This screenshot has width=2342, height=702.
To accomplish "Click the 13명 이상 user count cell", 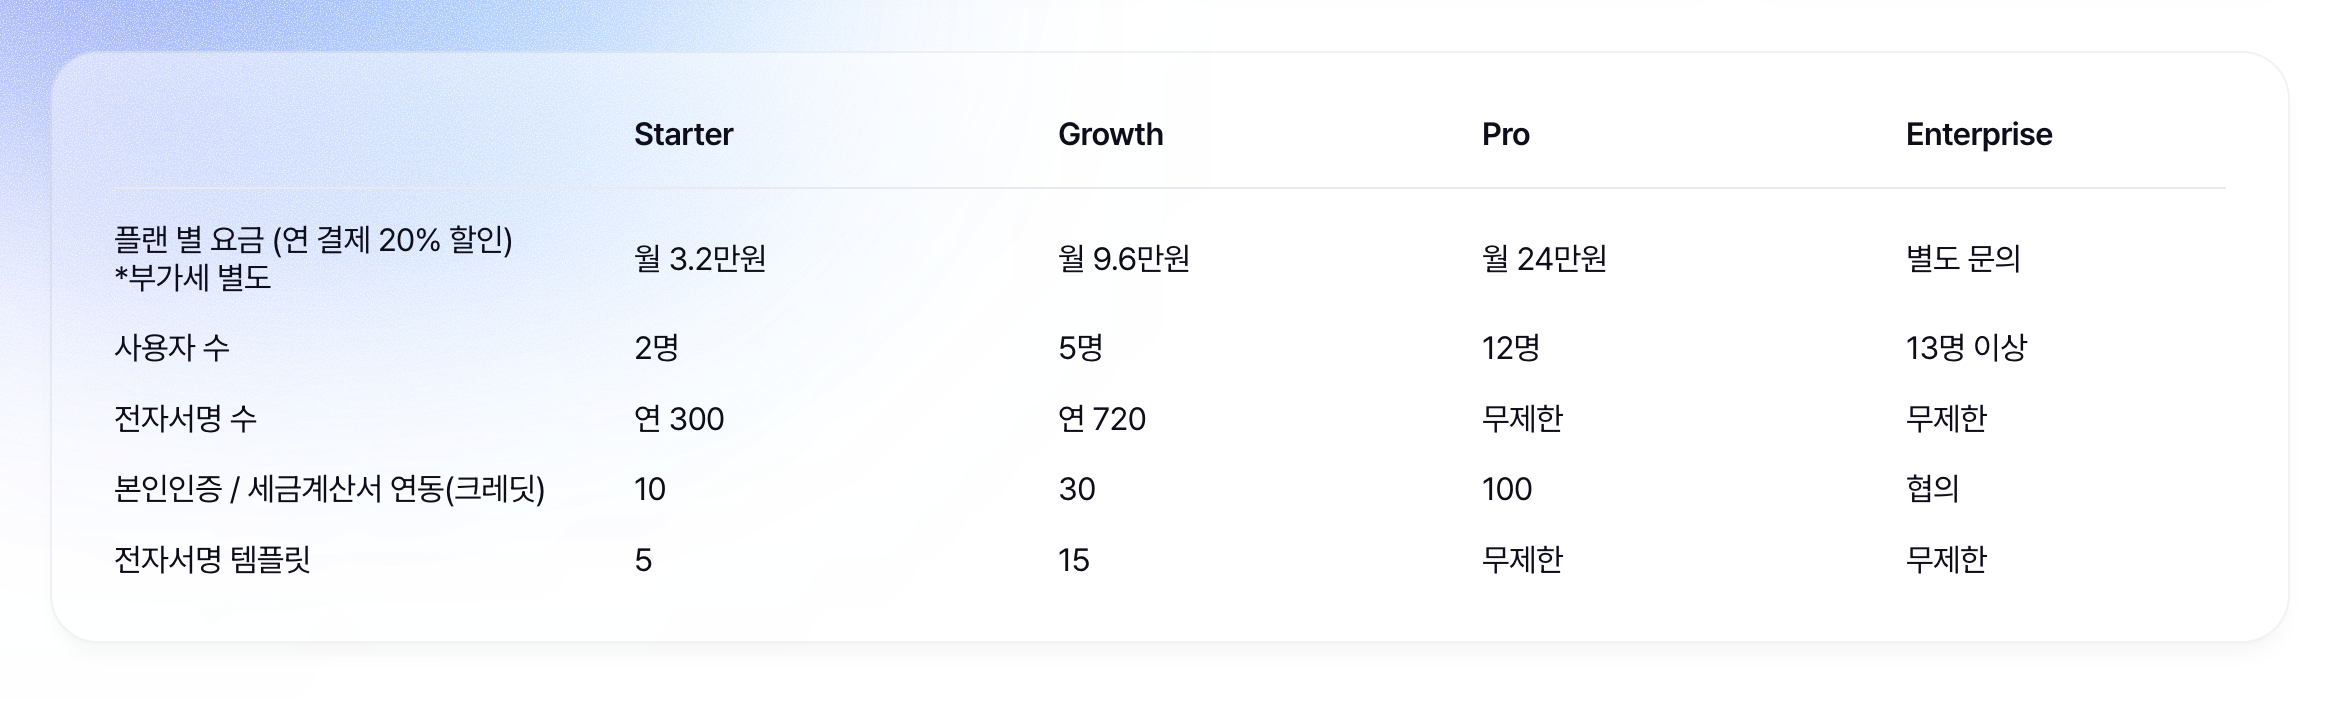I will 1966,348.
